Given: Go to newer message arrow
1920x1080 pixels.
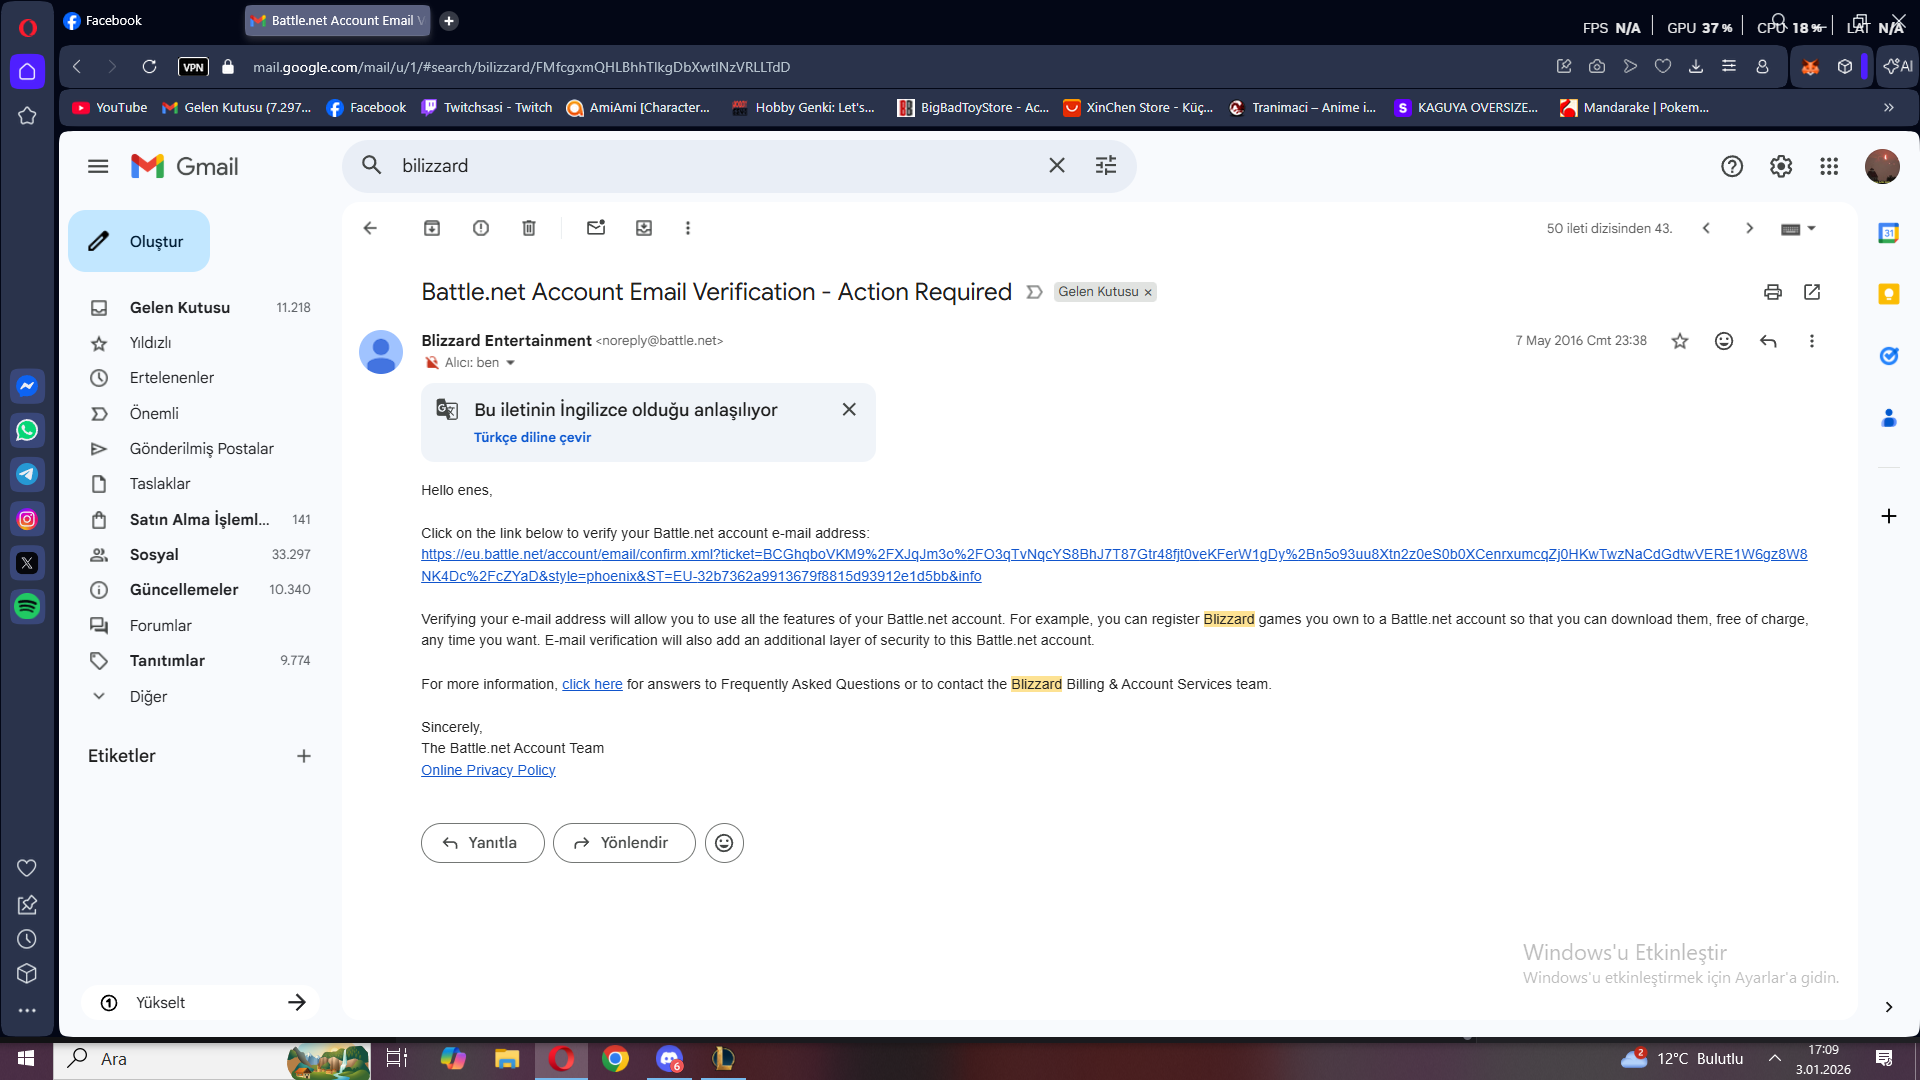Looking at the screenshot, I should pyautogui.click(x=1707, y=228).
